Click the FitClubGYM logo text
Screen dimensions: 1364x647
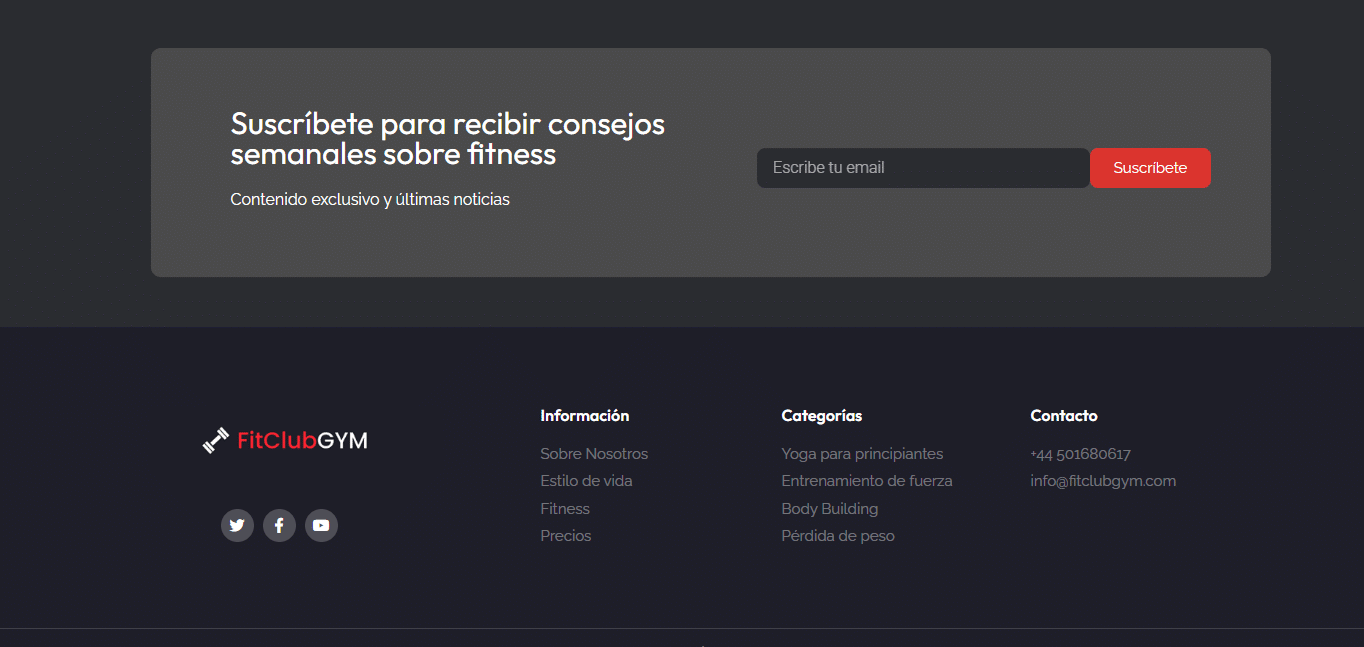pyautogui.click(x=302, y=441)
